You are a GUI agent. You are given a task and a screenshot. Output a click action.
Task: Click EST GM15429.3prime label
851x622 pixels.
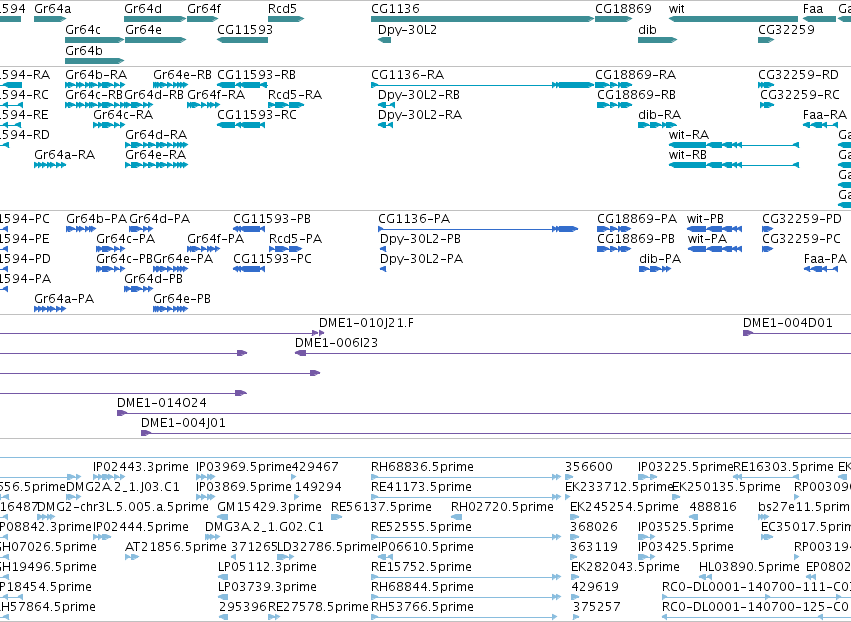(x=269, y=507)
